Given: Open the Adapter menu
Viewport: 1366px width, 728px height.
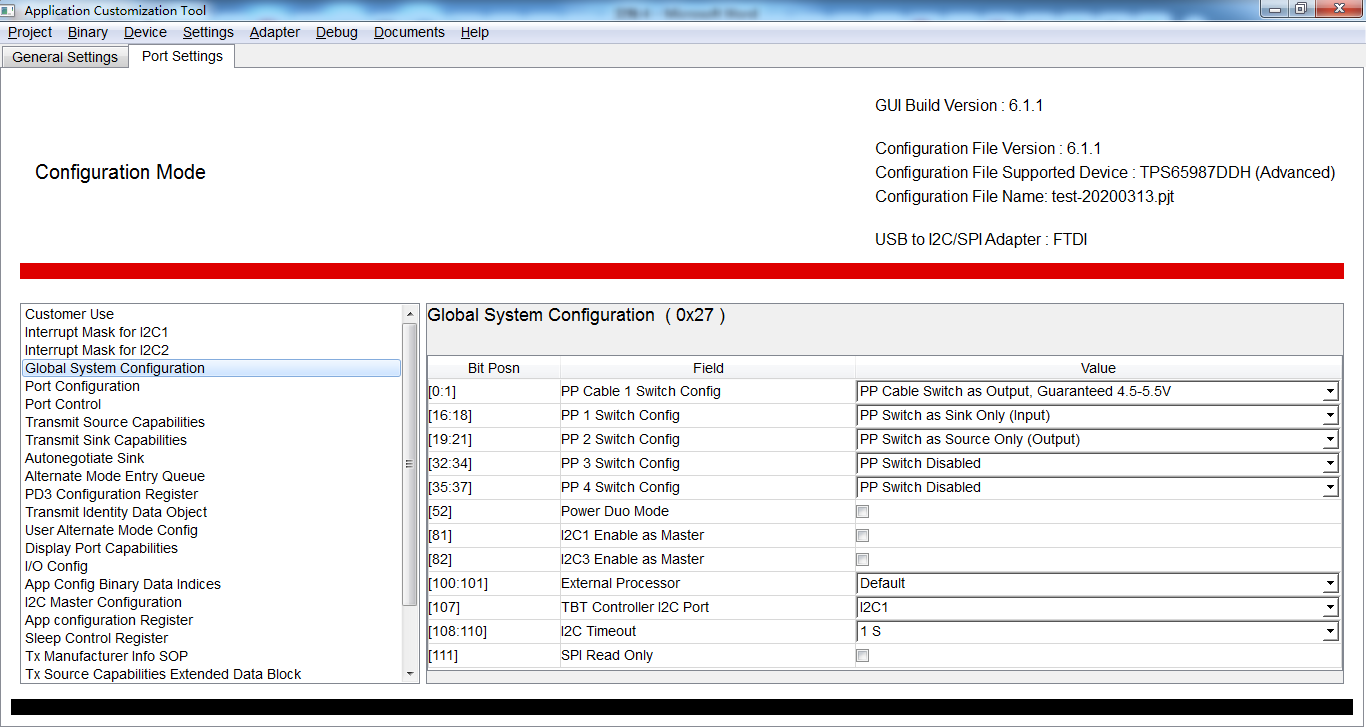Looking at the screenshot, I should pyautogui.click(x=274, y=32).
